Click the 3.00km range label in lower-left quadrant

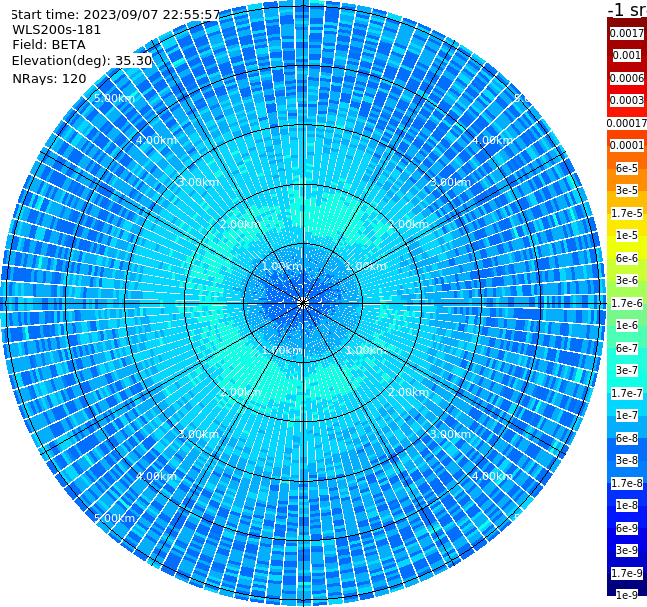[x=198, y=434]
